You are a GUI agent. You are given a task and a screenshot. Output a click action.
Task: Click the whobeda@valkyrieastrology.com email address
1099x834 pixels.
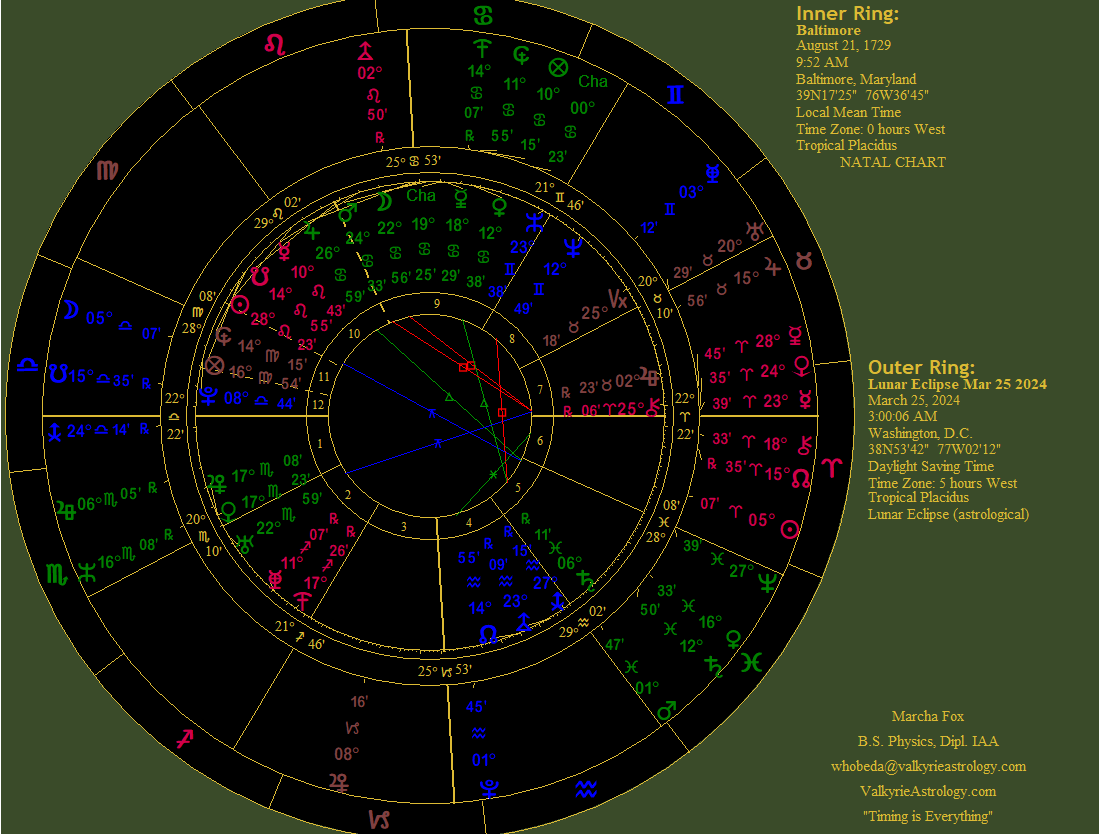928,766
